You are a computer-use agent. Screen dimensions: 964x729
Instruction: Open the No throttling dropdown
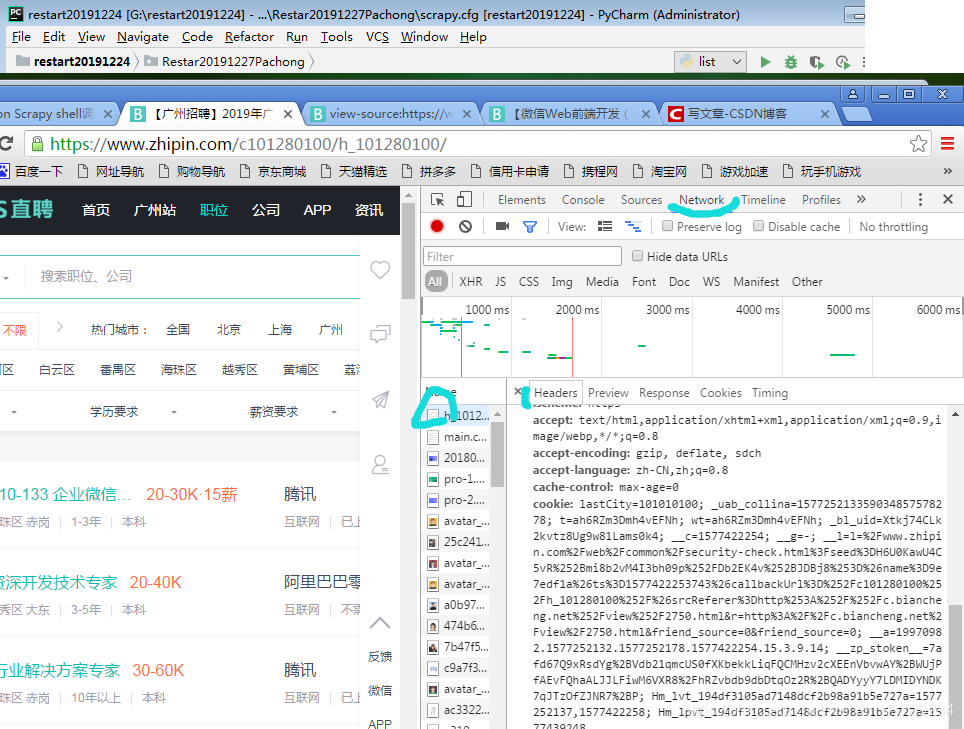click(893, 227)
